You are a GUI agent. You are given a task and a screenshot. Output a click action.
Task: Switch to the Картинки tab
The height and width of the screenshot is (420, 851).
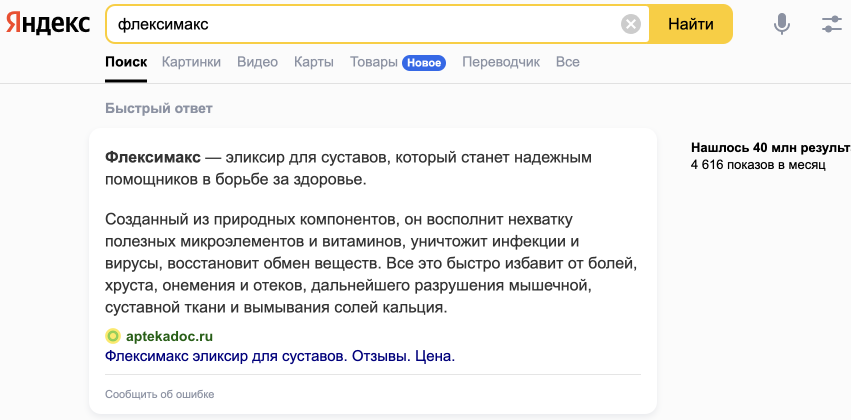[x=191, y=62]
